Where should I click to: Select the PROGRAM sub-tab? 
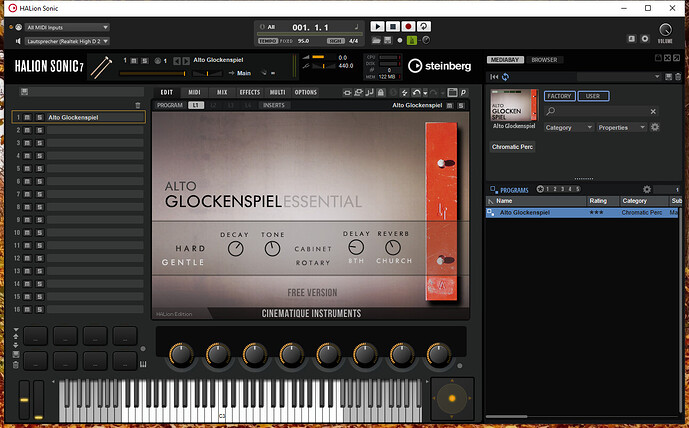[170, 105]
